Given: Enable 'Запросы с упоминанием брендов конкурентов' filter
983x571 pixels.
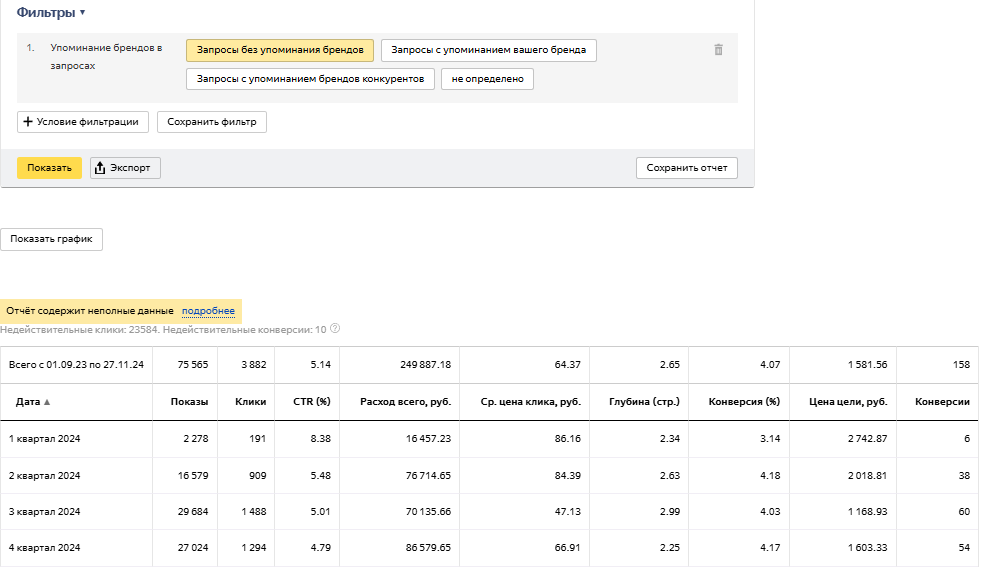Looking at the screenshot, I should [310, 79].
